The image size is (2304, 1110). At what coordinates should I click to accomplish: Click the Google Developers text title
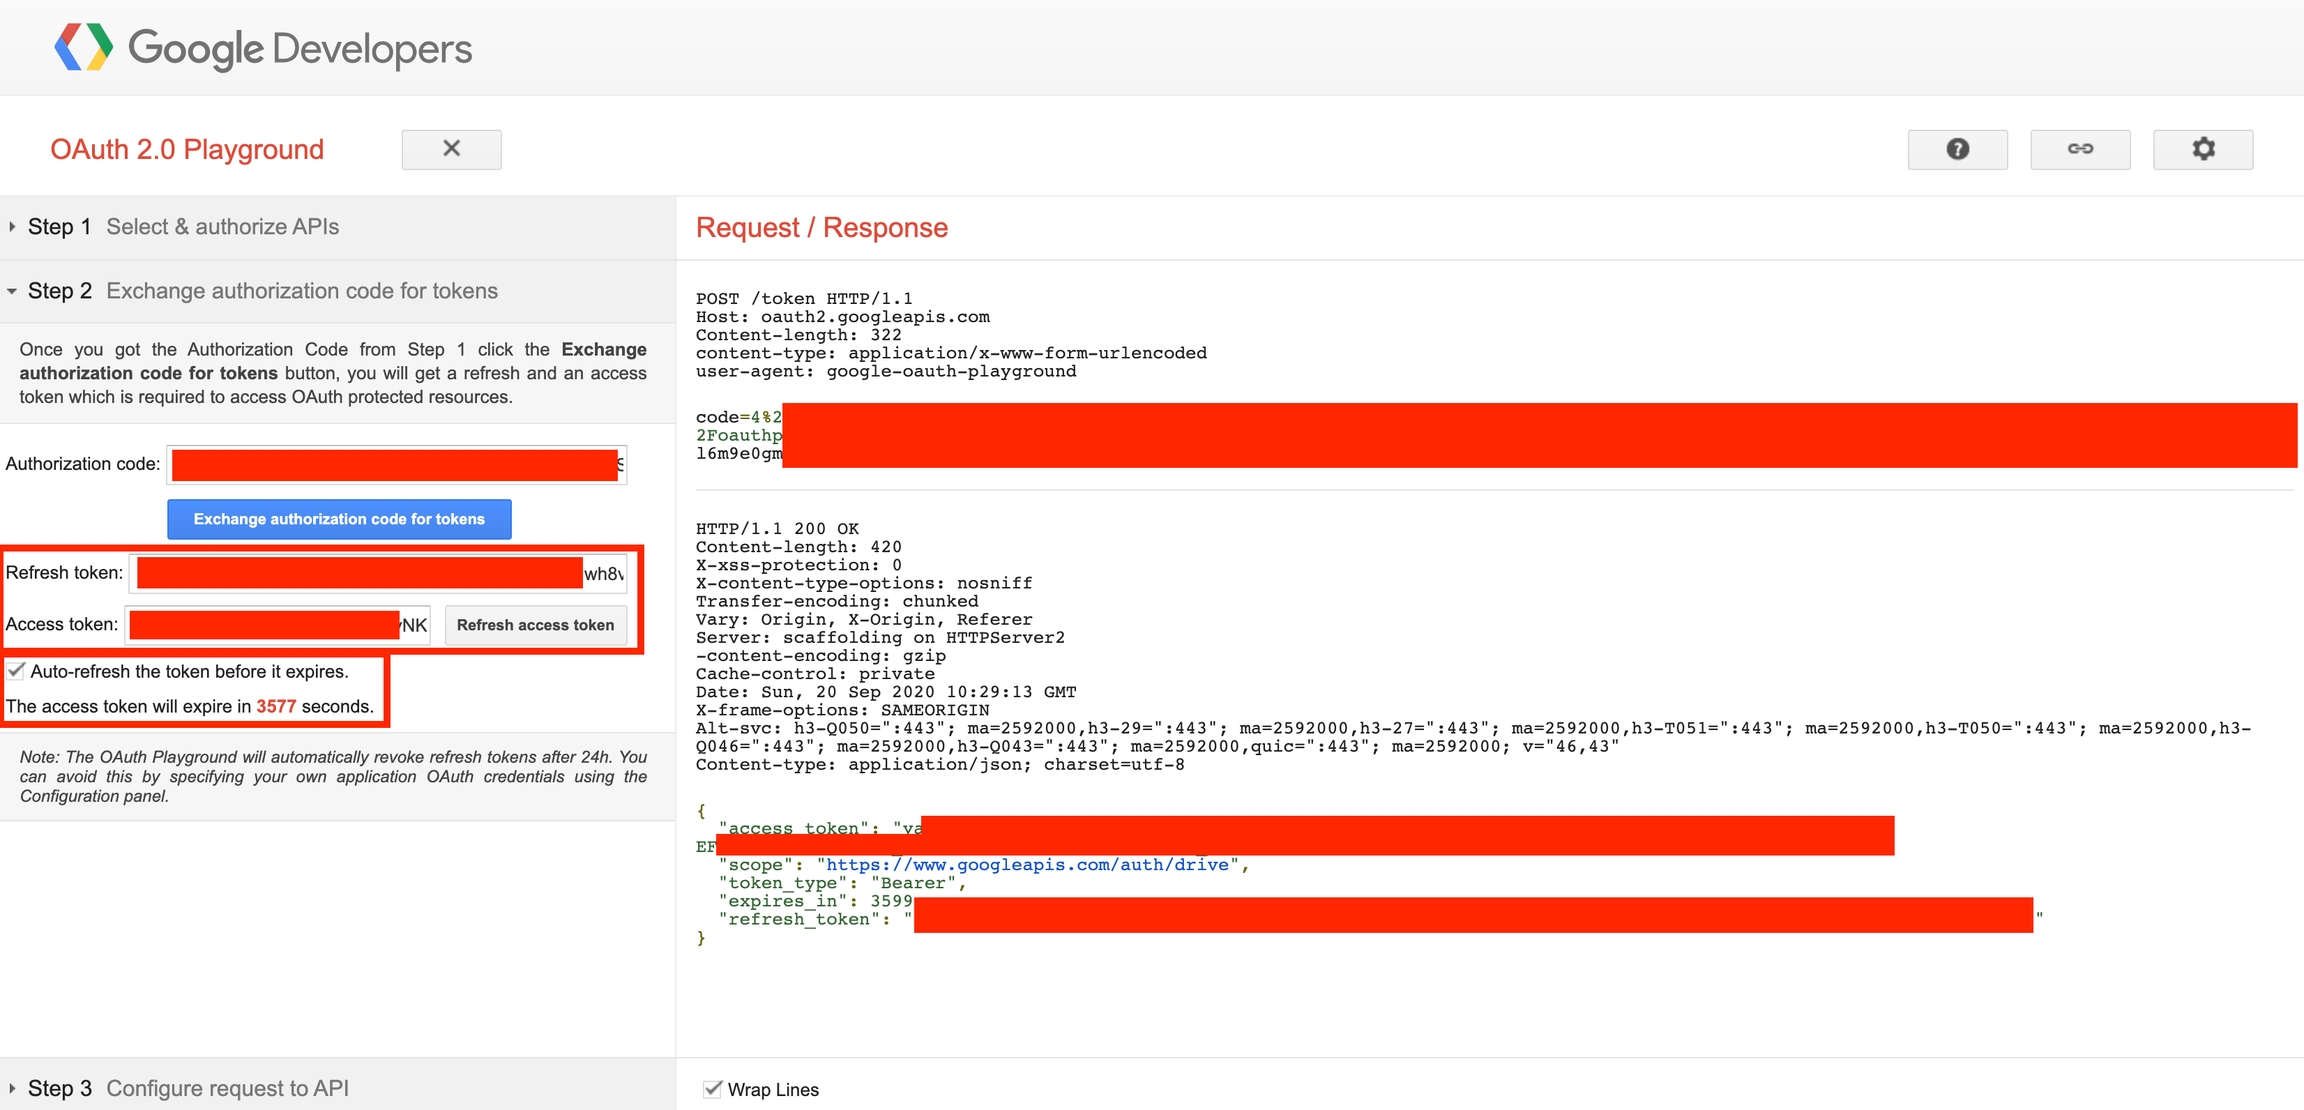click(x=300, y=48)
